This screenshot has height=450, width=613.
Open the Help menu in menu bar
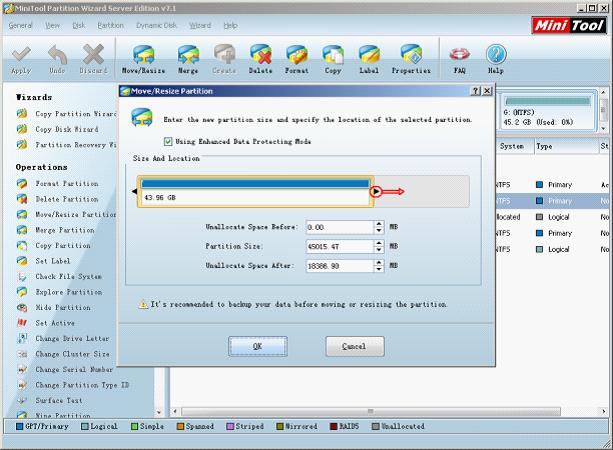click(x=230, y=25)
